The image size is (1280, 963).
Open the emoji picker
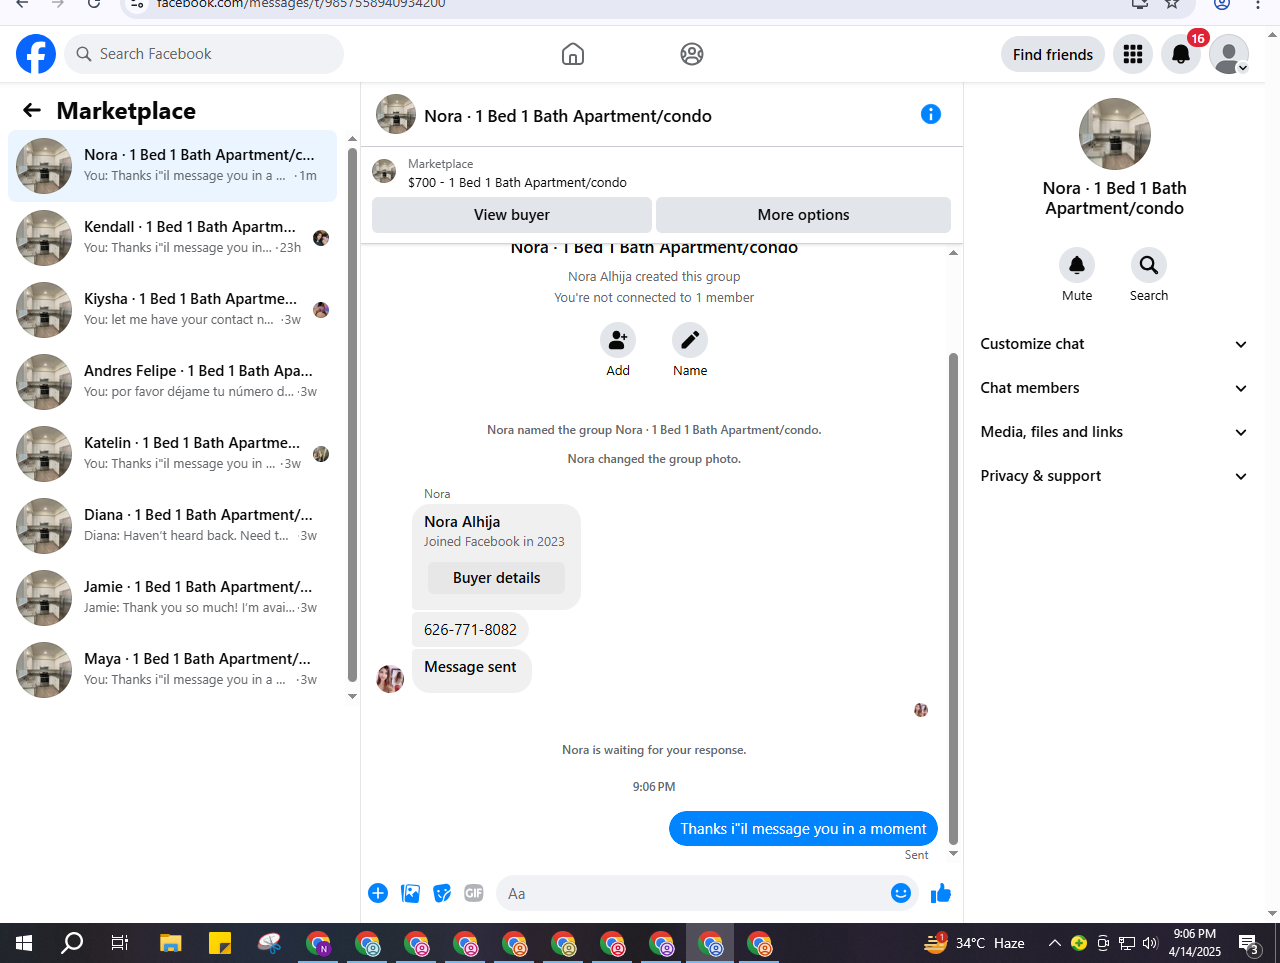[901, 893]
